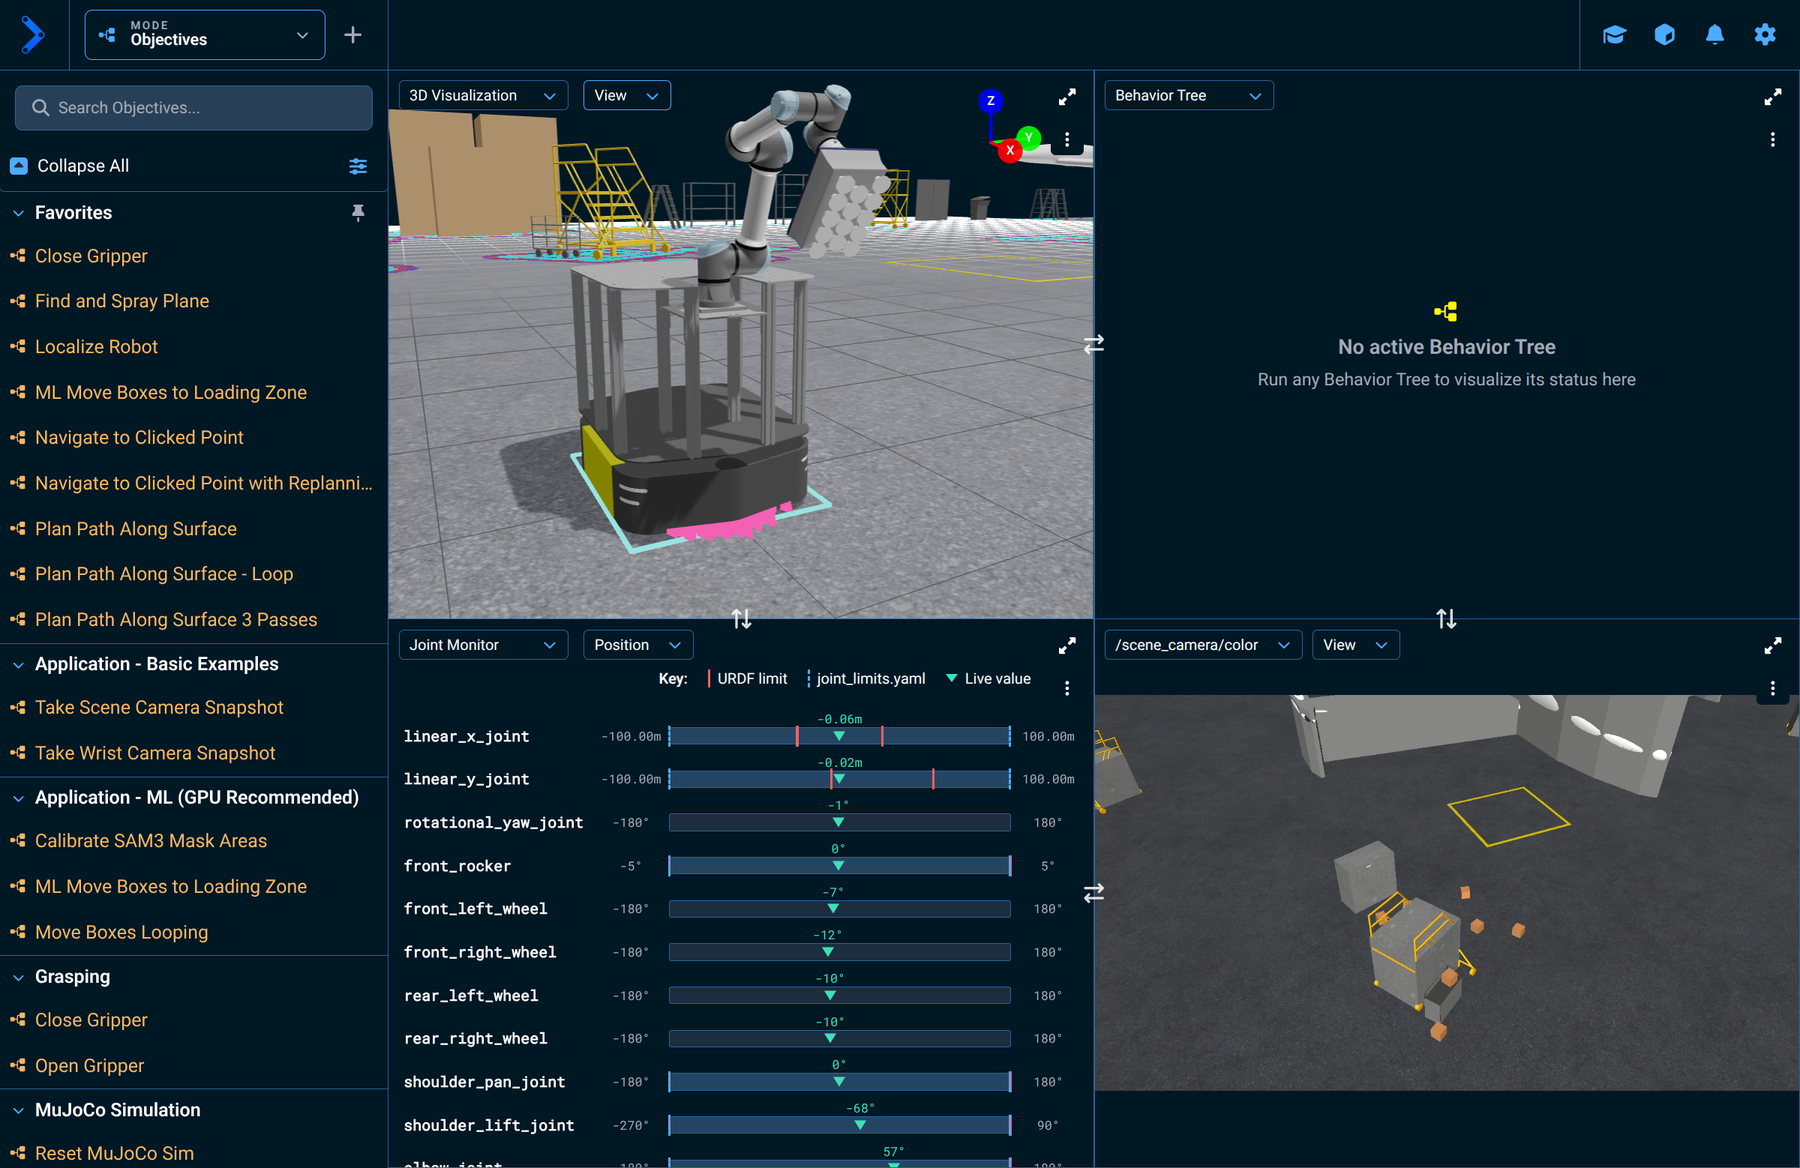The height and width of the screenshot is (1168, 1800).
Task: Click the Z axis gizmo handle
Action: [990, 101]
